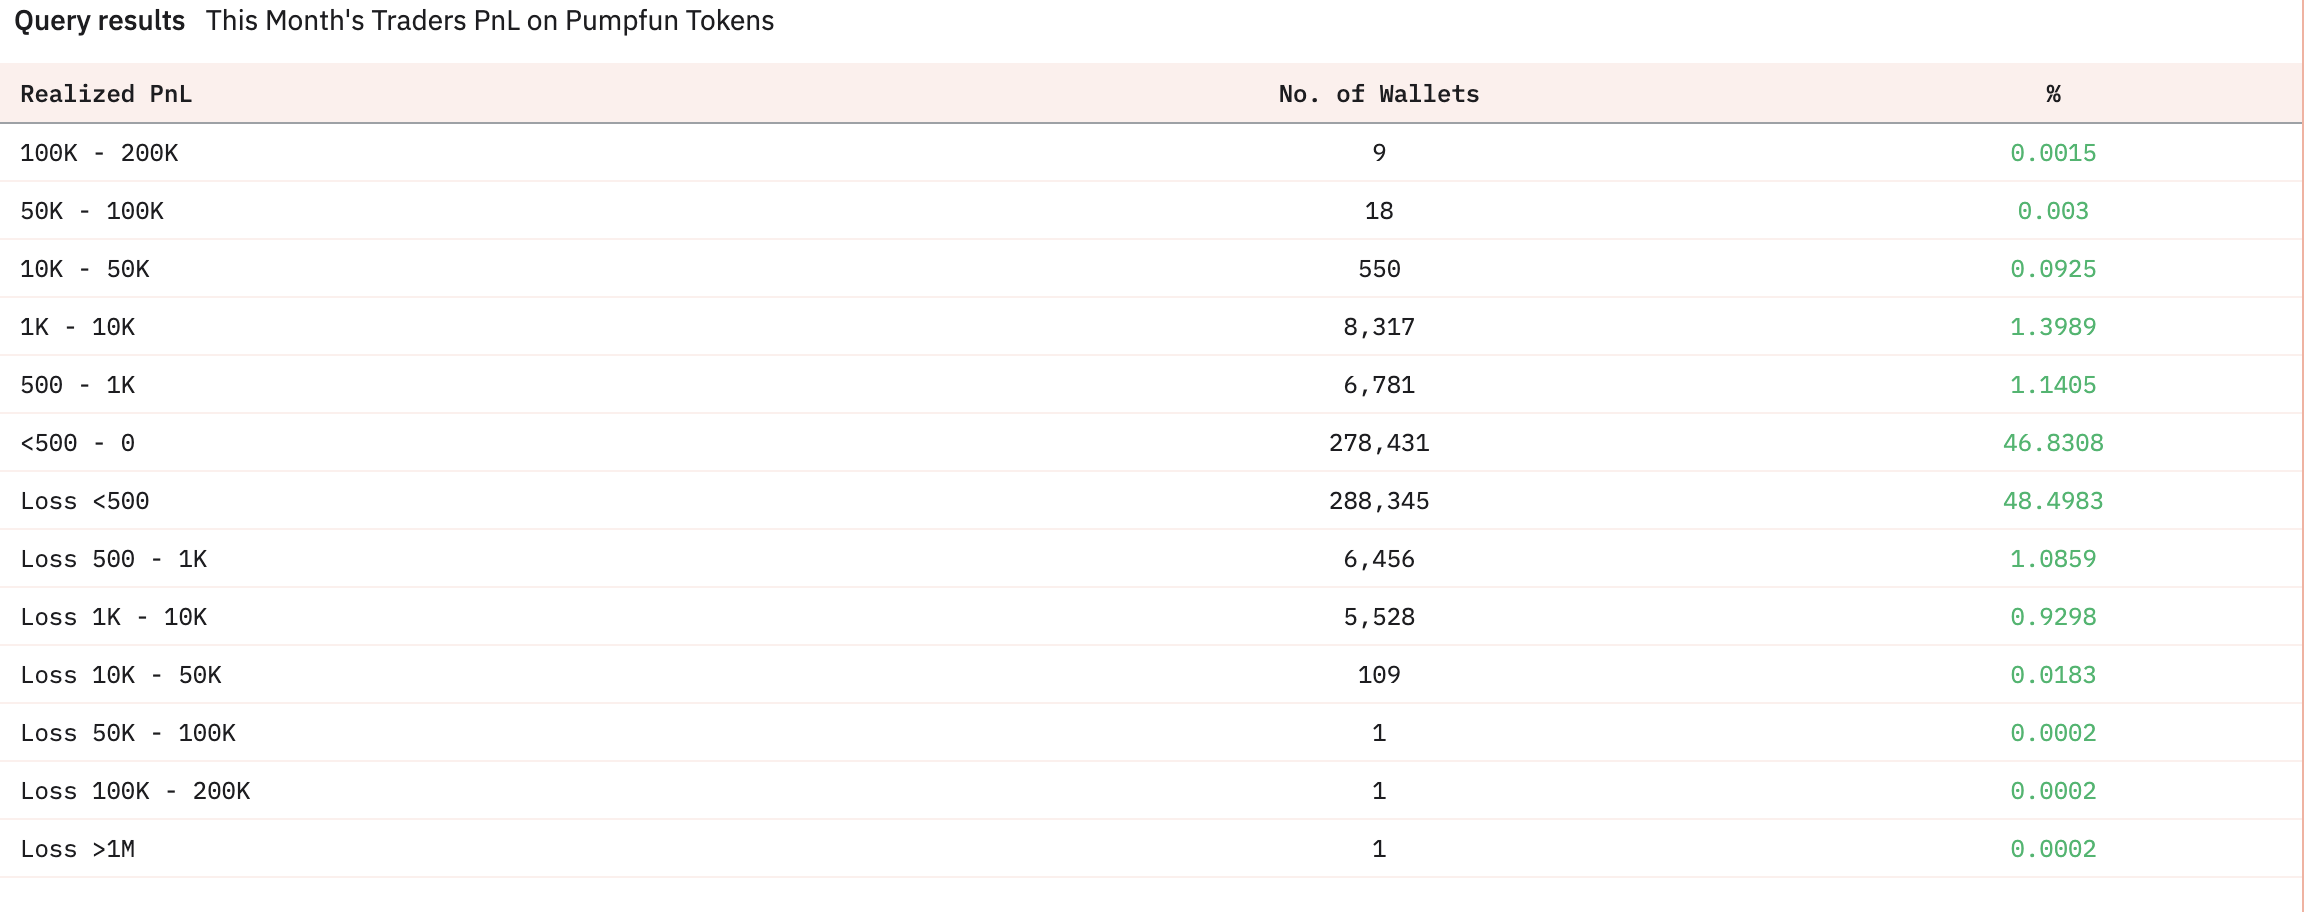Click the 0.0183 percentage value
The width and height of the screenshot is (2308, 912).
tap(2052, 675)
